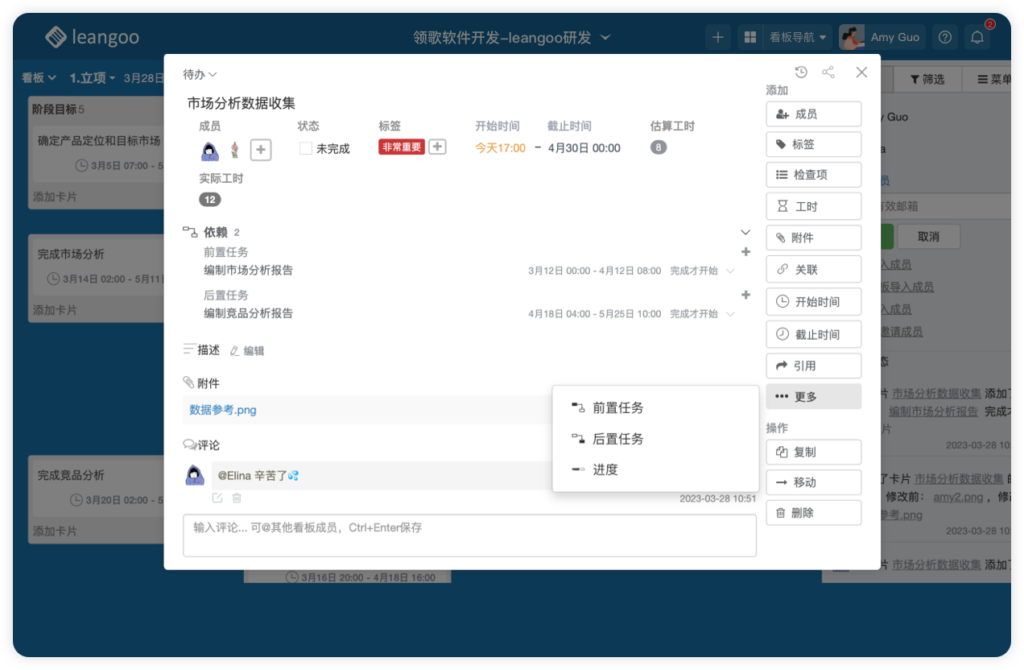
Task: Open the 待办 list dropdown
Action: coord(198,74)
